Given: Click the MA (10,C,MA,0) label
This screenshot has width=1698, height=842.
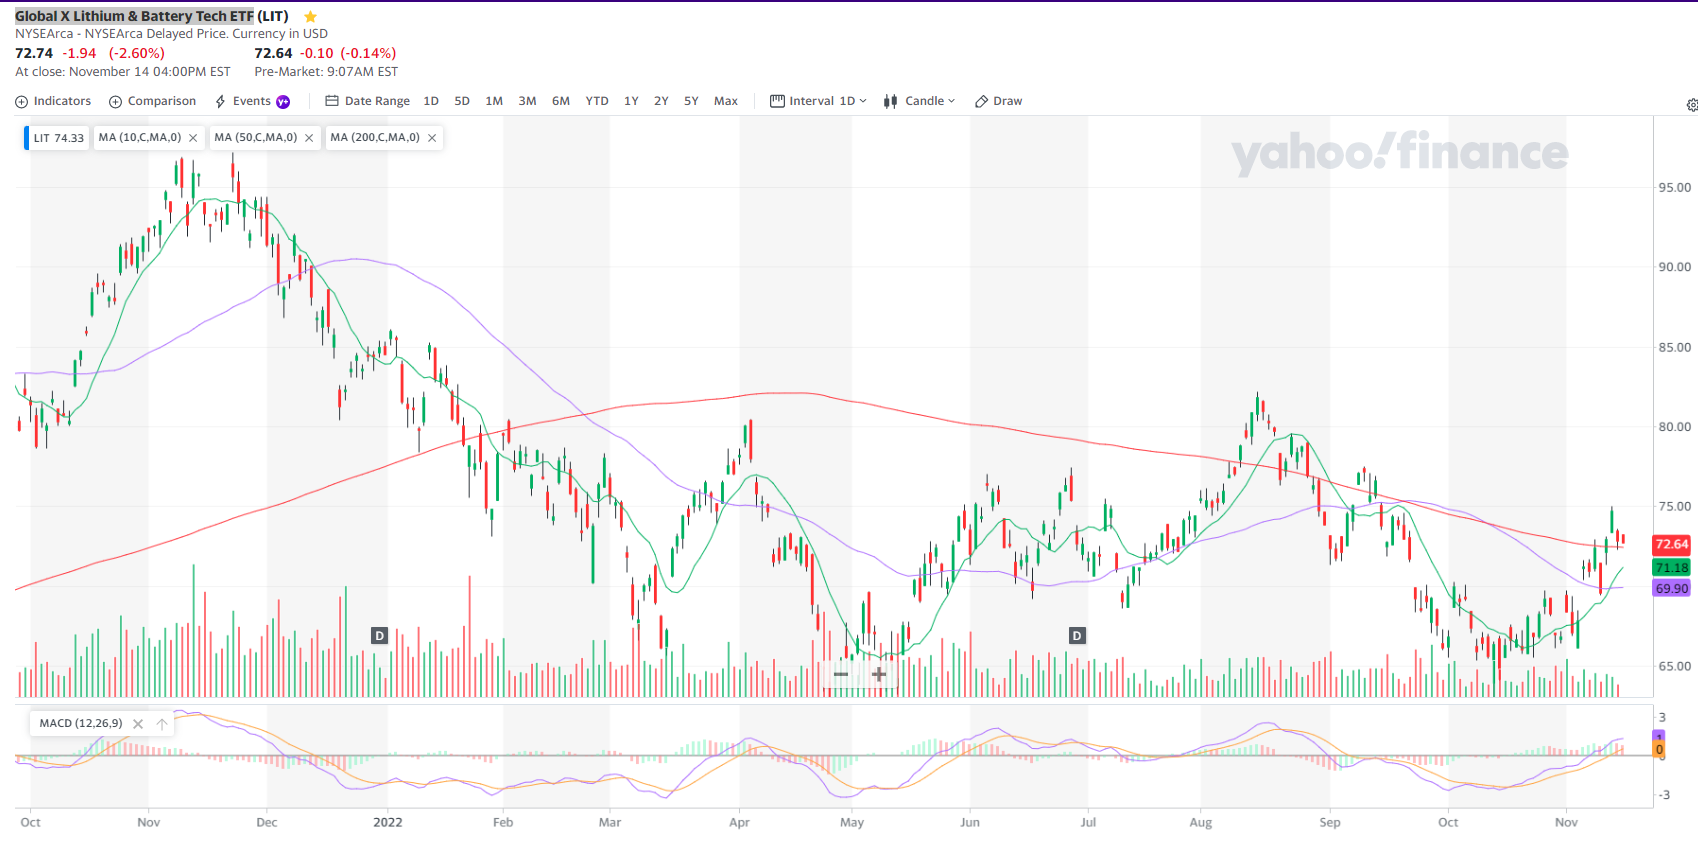Looking at the screenshot, I should (x=140, y=137).
